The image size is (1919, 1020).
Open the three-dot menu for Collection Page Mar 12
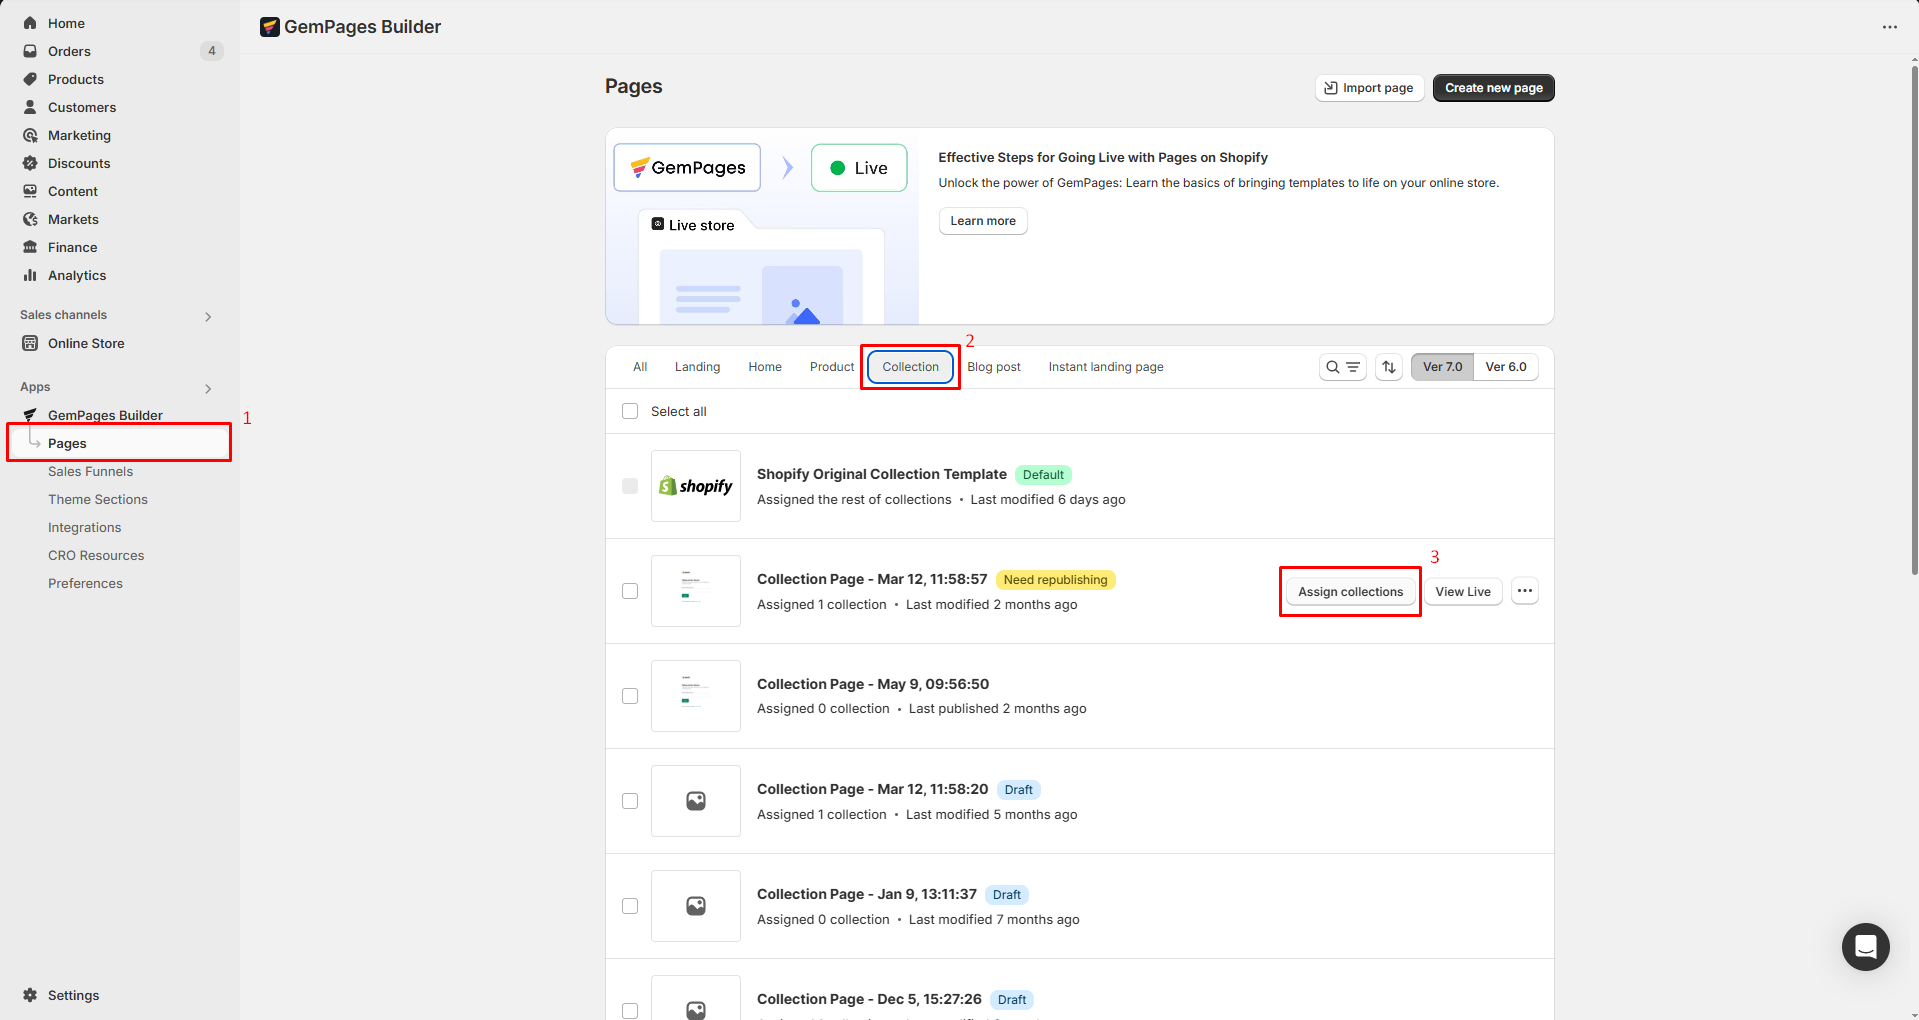(x=1524, y=591)
